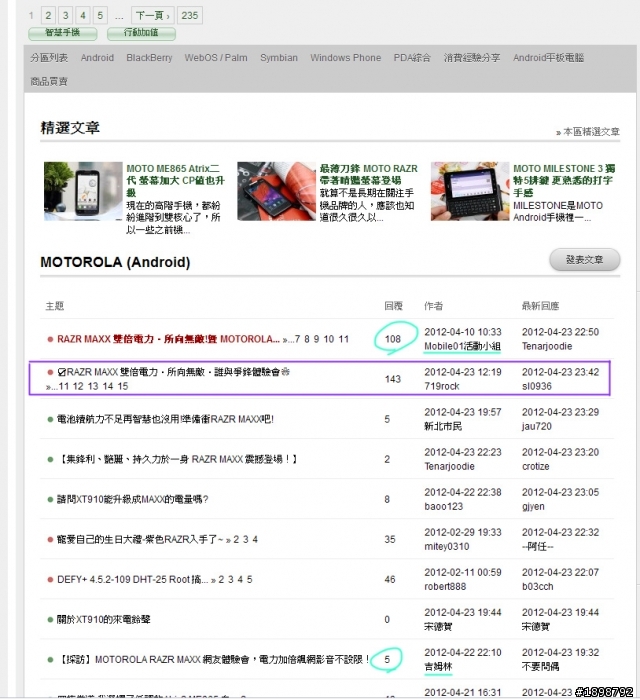Open author mitey0310 profile
Viewport: 640px width, 700px height.
pos(447,547)
